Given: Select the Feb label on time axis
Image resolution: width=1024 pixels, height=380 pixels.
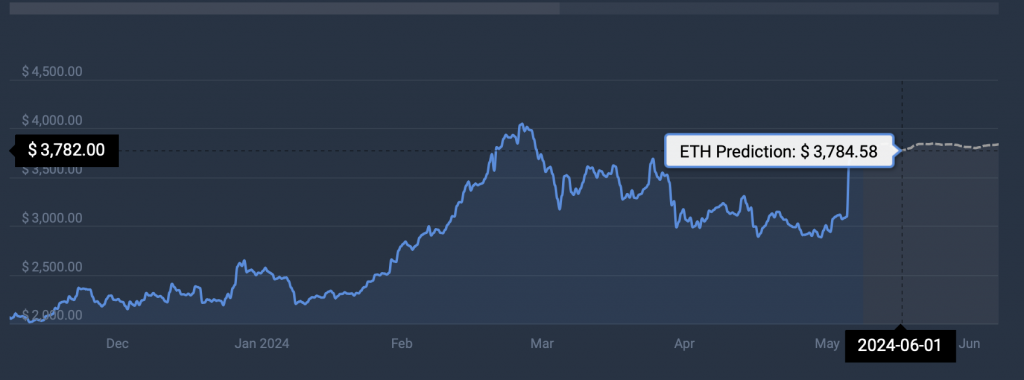Looking at the screenshot, I should [x=402, y=343].
